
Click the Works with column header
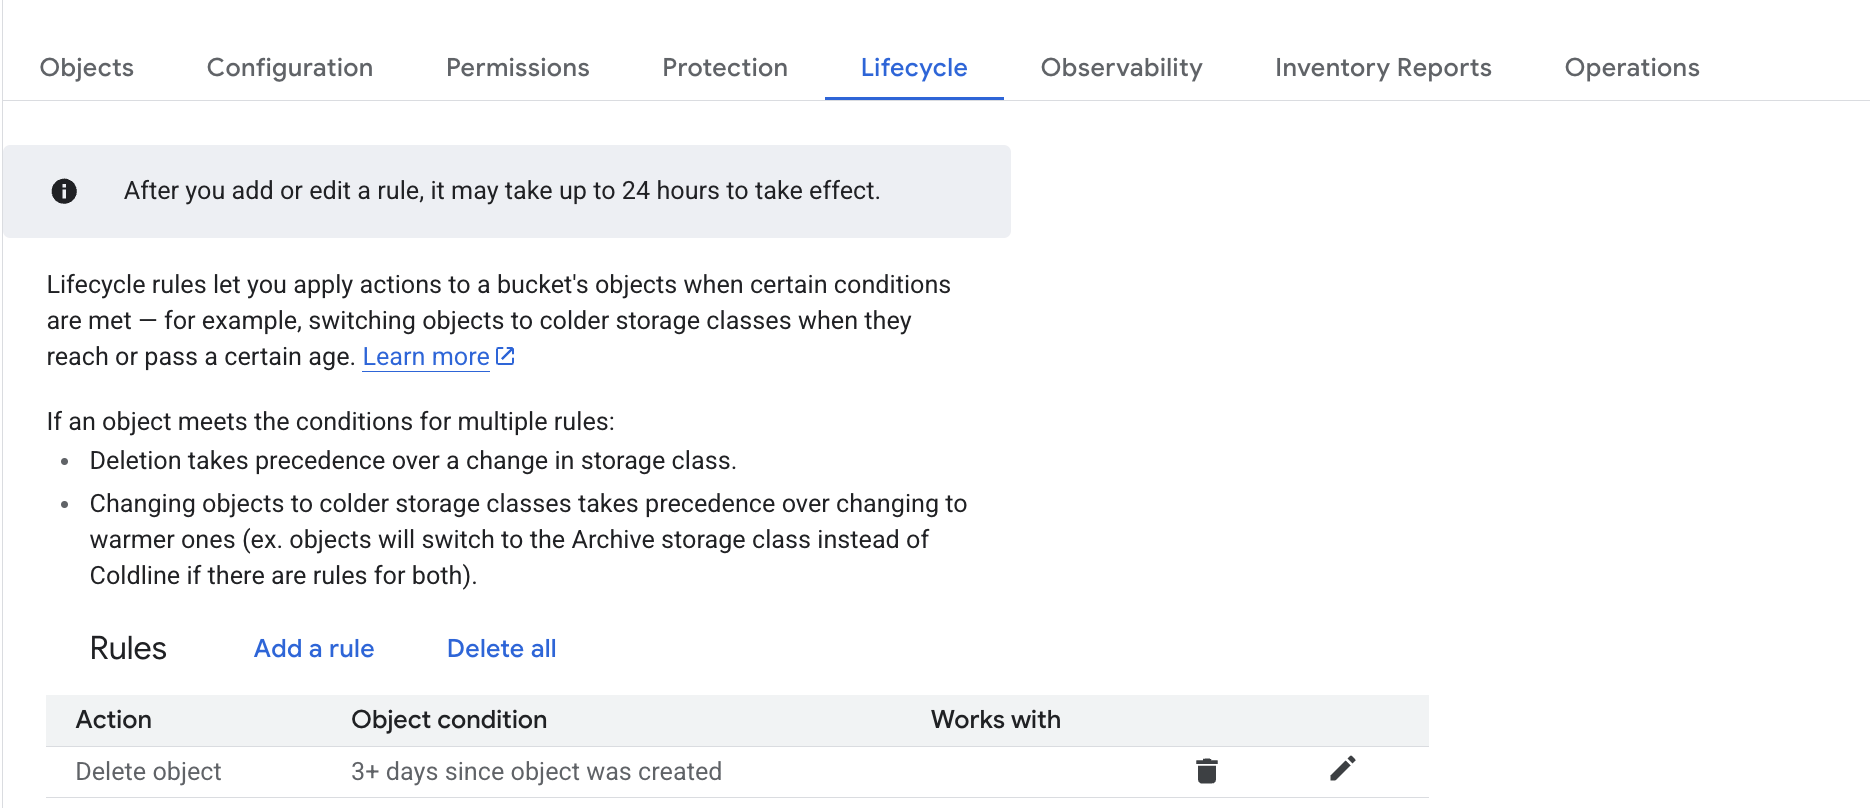[995, 720]
